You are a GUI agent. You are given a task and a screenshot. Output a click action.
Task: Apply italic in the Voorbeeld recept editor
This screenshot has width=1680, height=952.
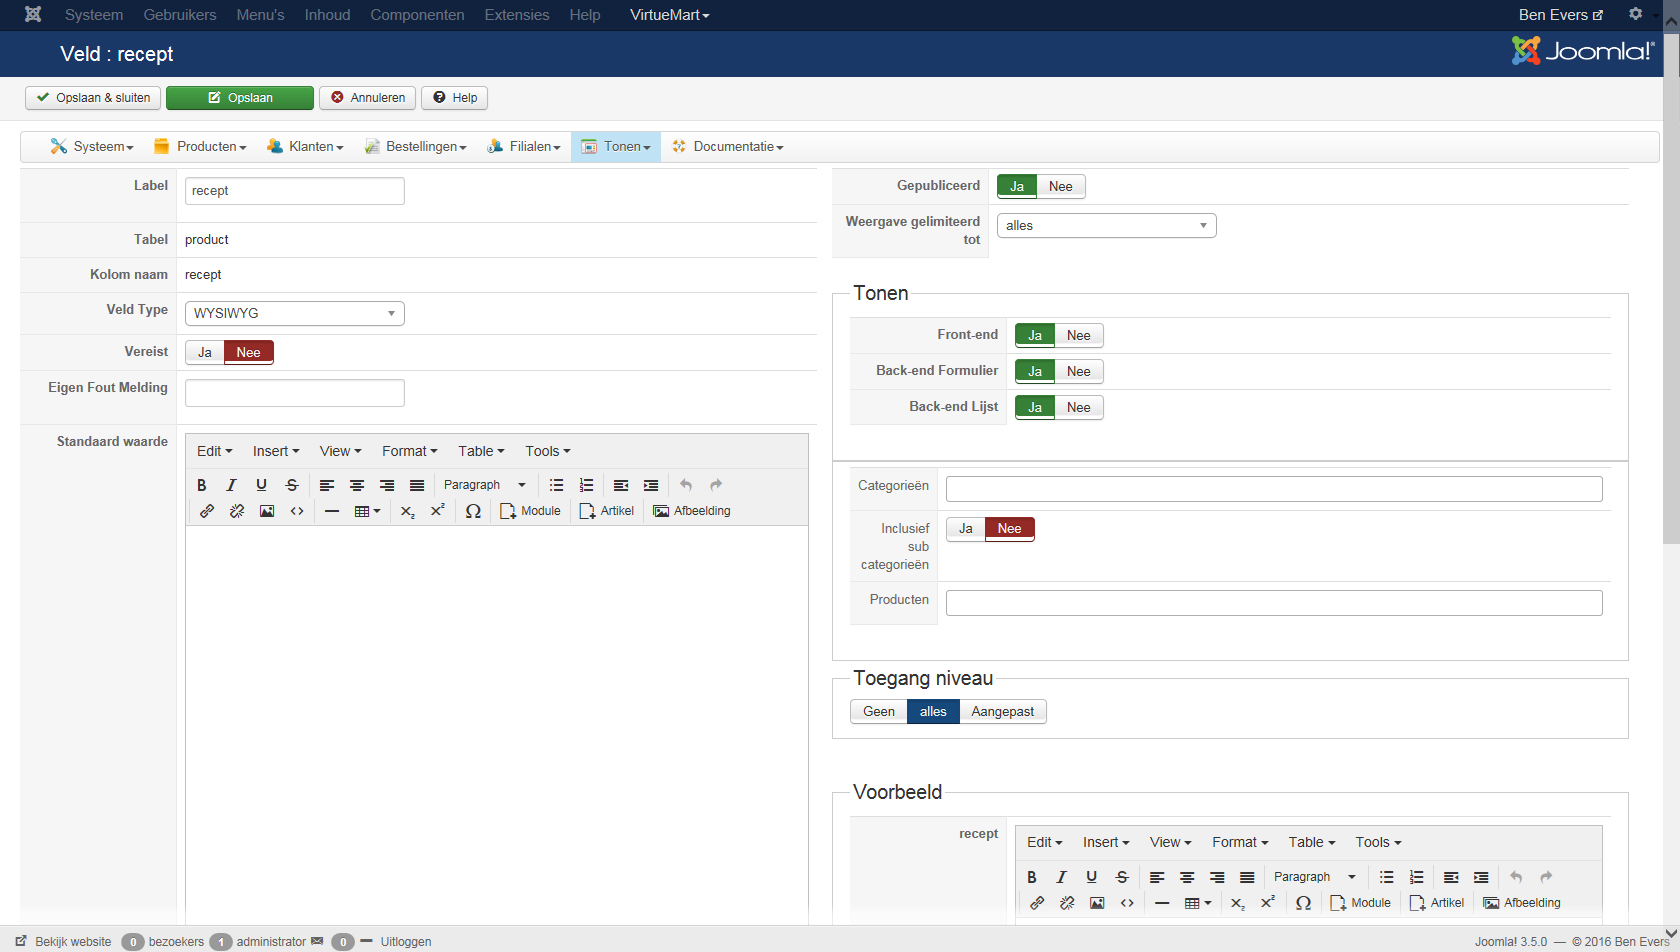point(1062,877)
